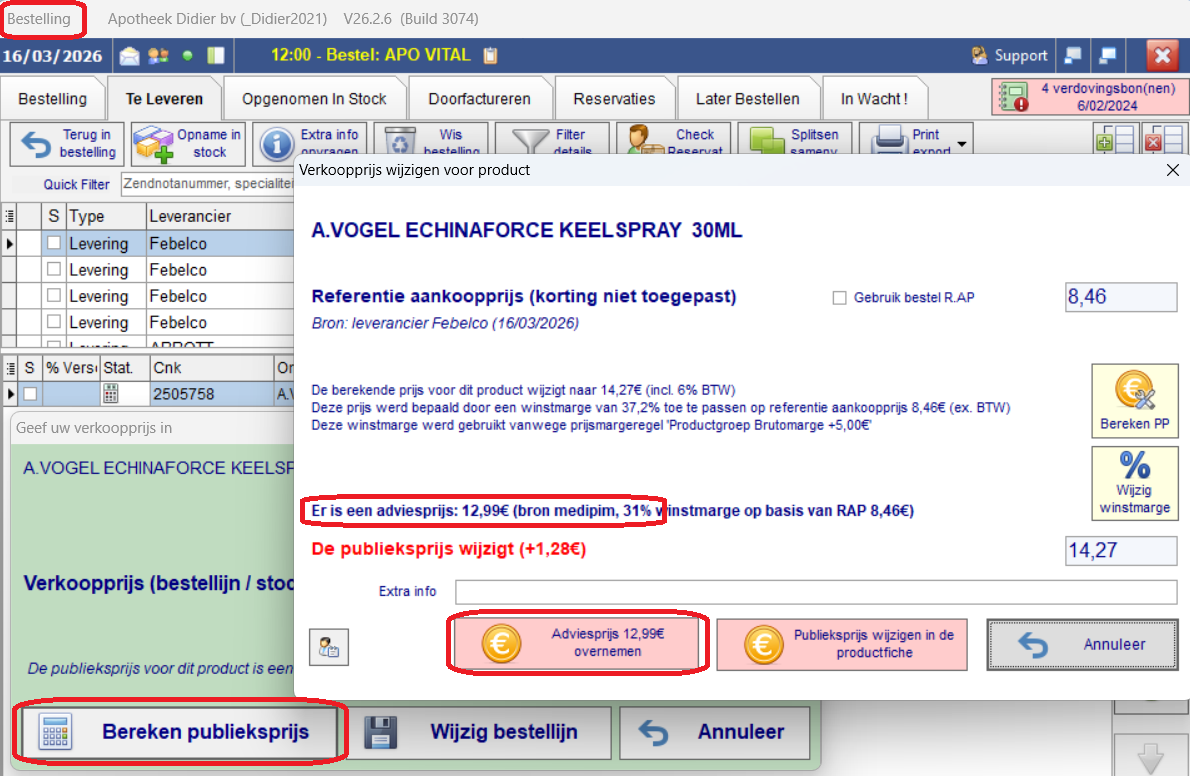Enable the Gebruik bestel R.AP checkbox
This screenshot has width=1190, height=776.
839,298
